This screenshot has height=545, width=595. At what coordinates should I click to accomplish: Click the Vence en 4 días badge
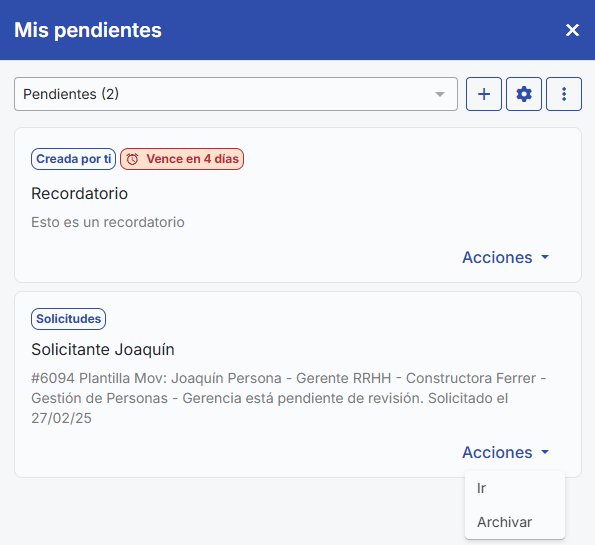[x=182, y=159]
